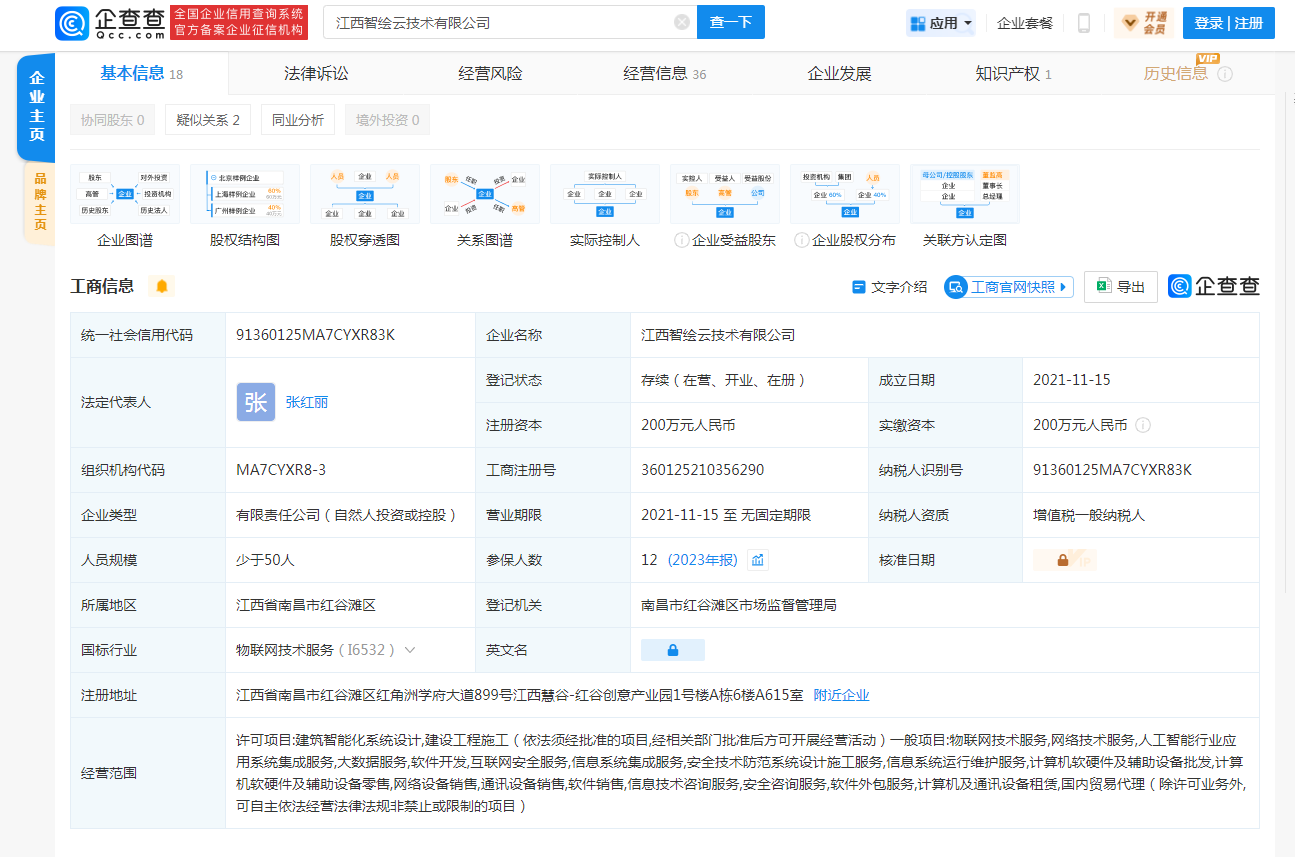The height and width of the screenshot is (857, 1295).
Task: Open the 应用 dropdown menu
Action: [941, 23]
